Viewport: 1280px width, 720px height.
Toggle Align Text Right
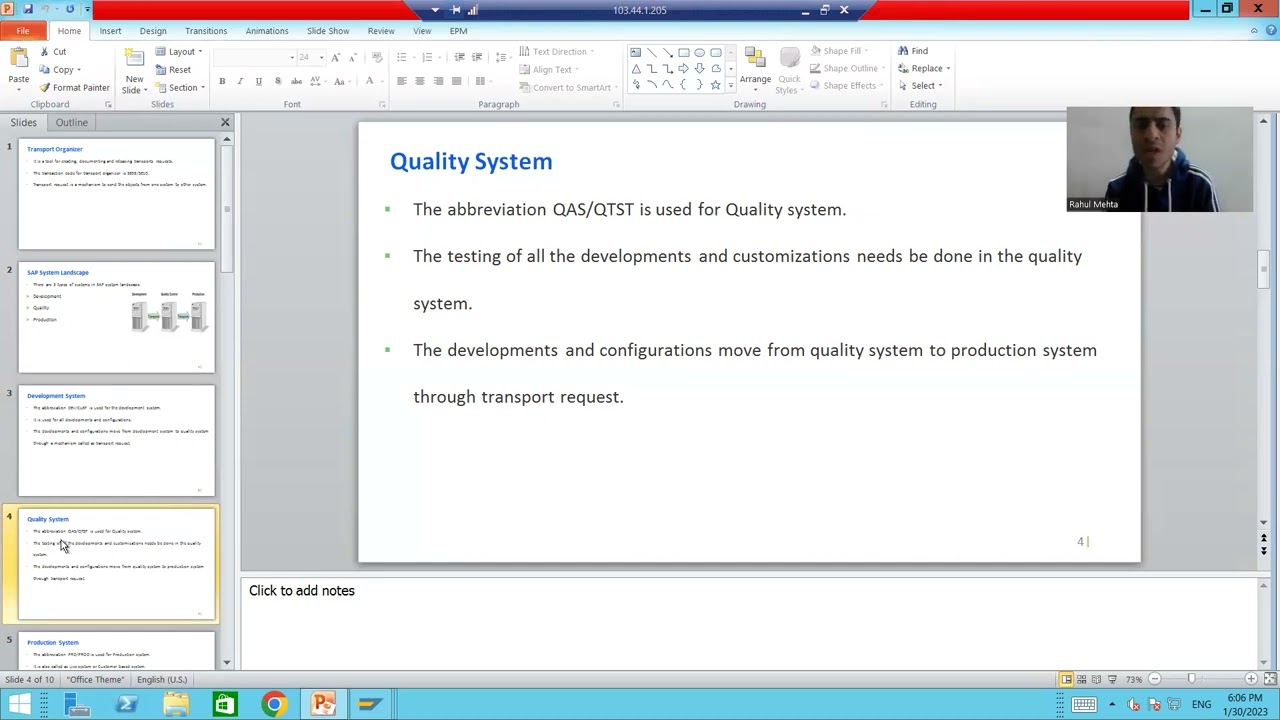point(438,81)
